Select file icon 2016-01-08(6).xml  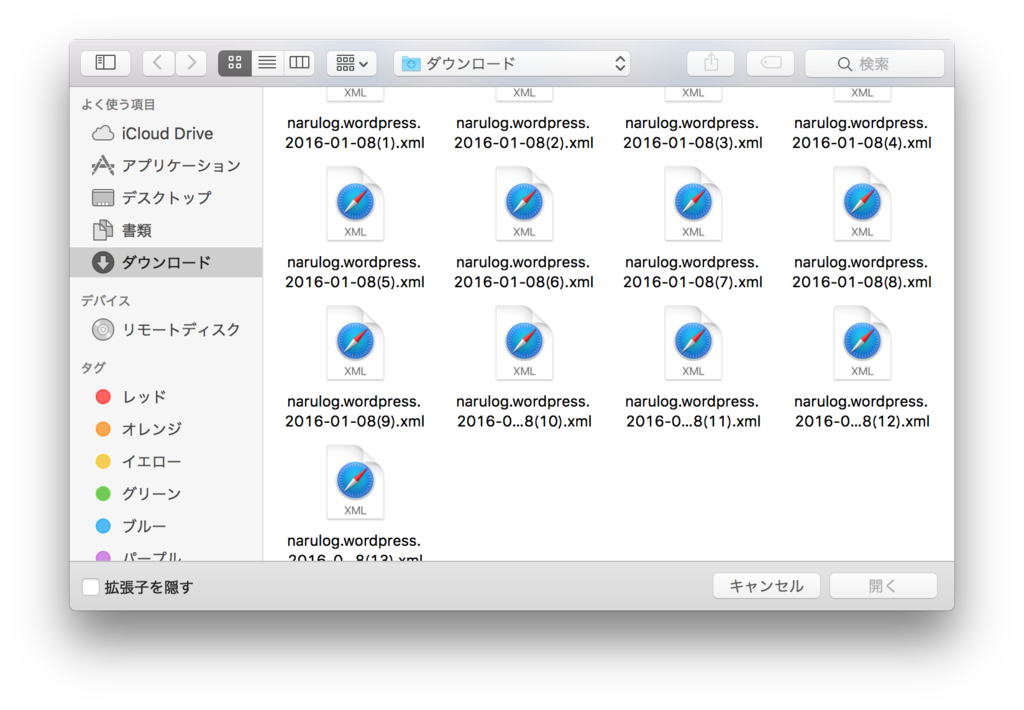coord(524,204)
